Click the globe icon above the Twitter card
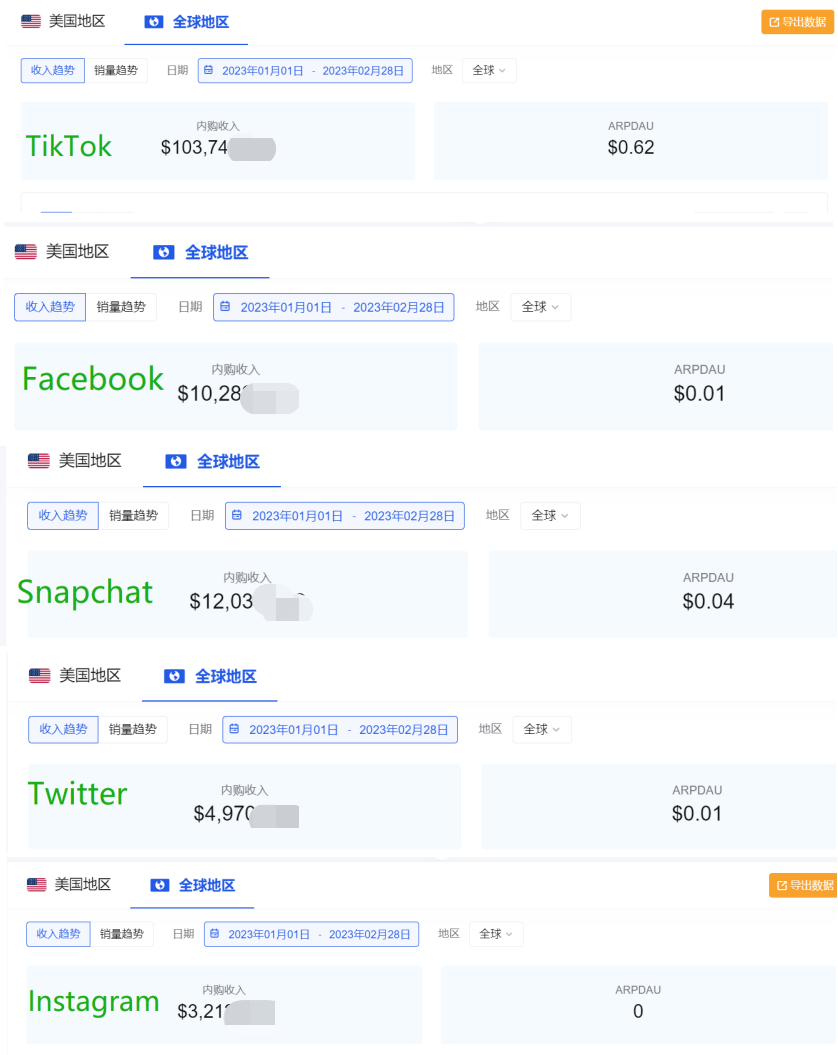Viewport: 838px width, 1055px height. click(x=175, y=676)
